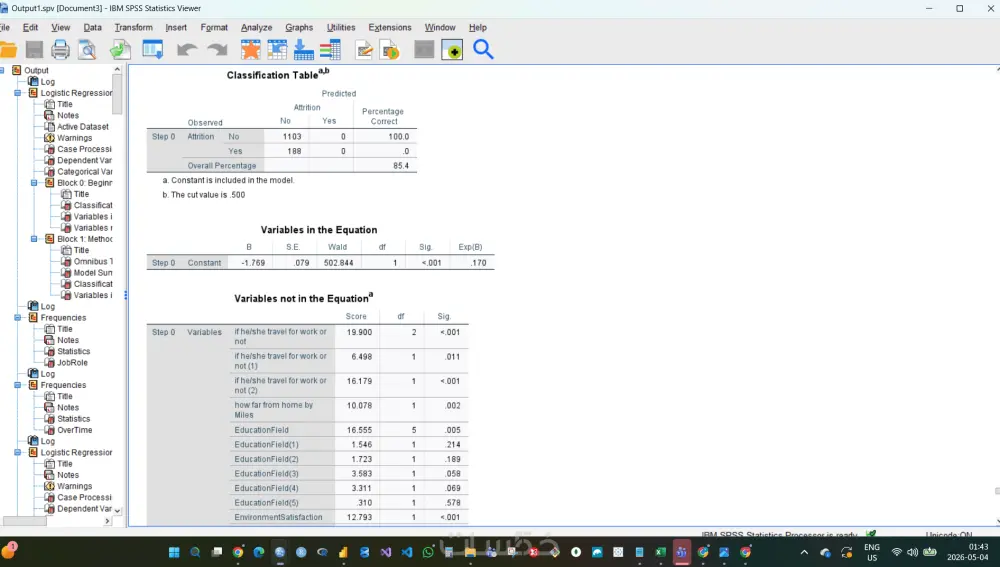The height and width of the screenshot is (567, 1000).
Task: Open the Help menu
Action: [478, 27]
